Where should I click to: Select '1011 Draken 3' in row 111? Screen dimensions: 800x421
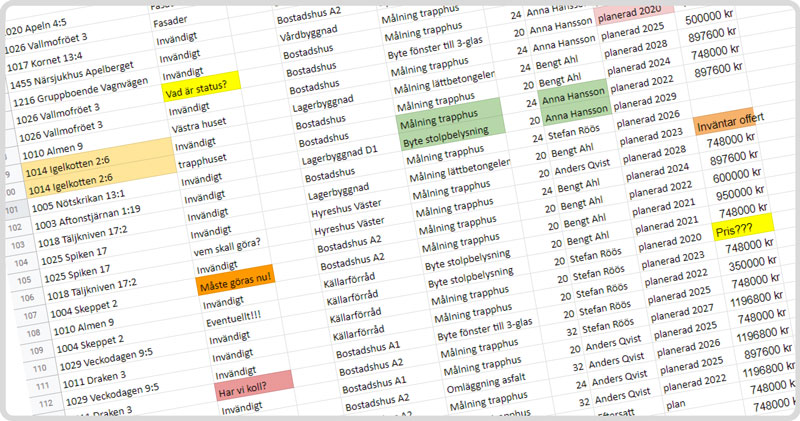click(94, 379)
